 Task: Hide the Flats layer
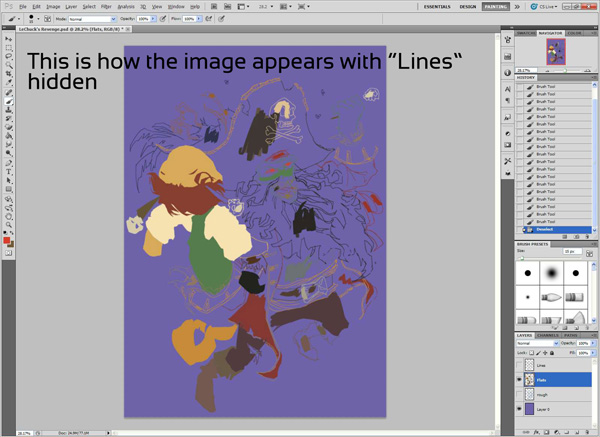click(x=519, y=380)
